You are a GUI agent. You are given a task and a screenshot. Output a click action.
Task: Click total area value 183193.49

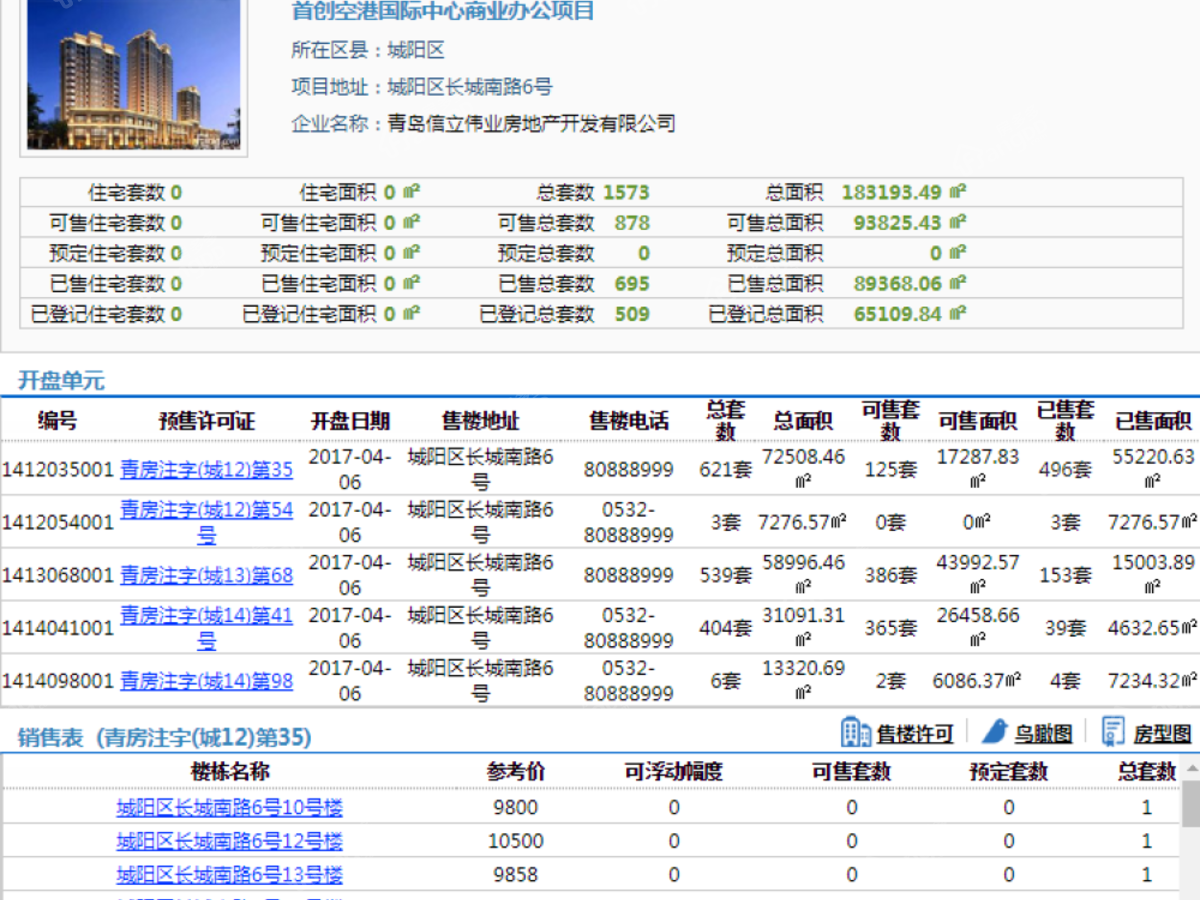tap(892, 193)
